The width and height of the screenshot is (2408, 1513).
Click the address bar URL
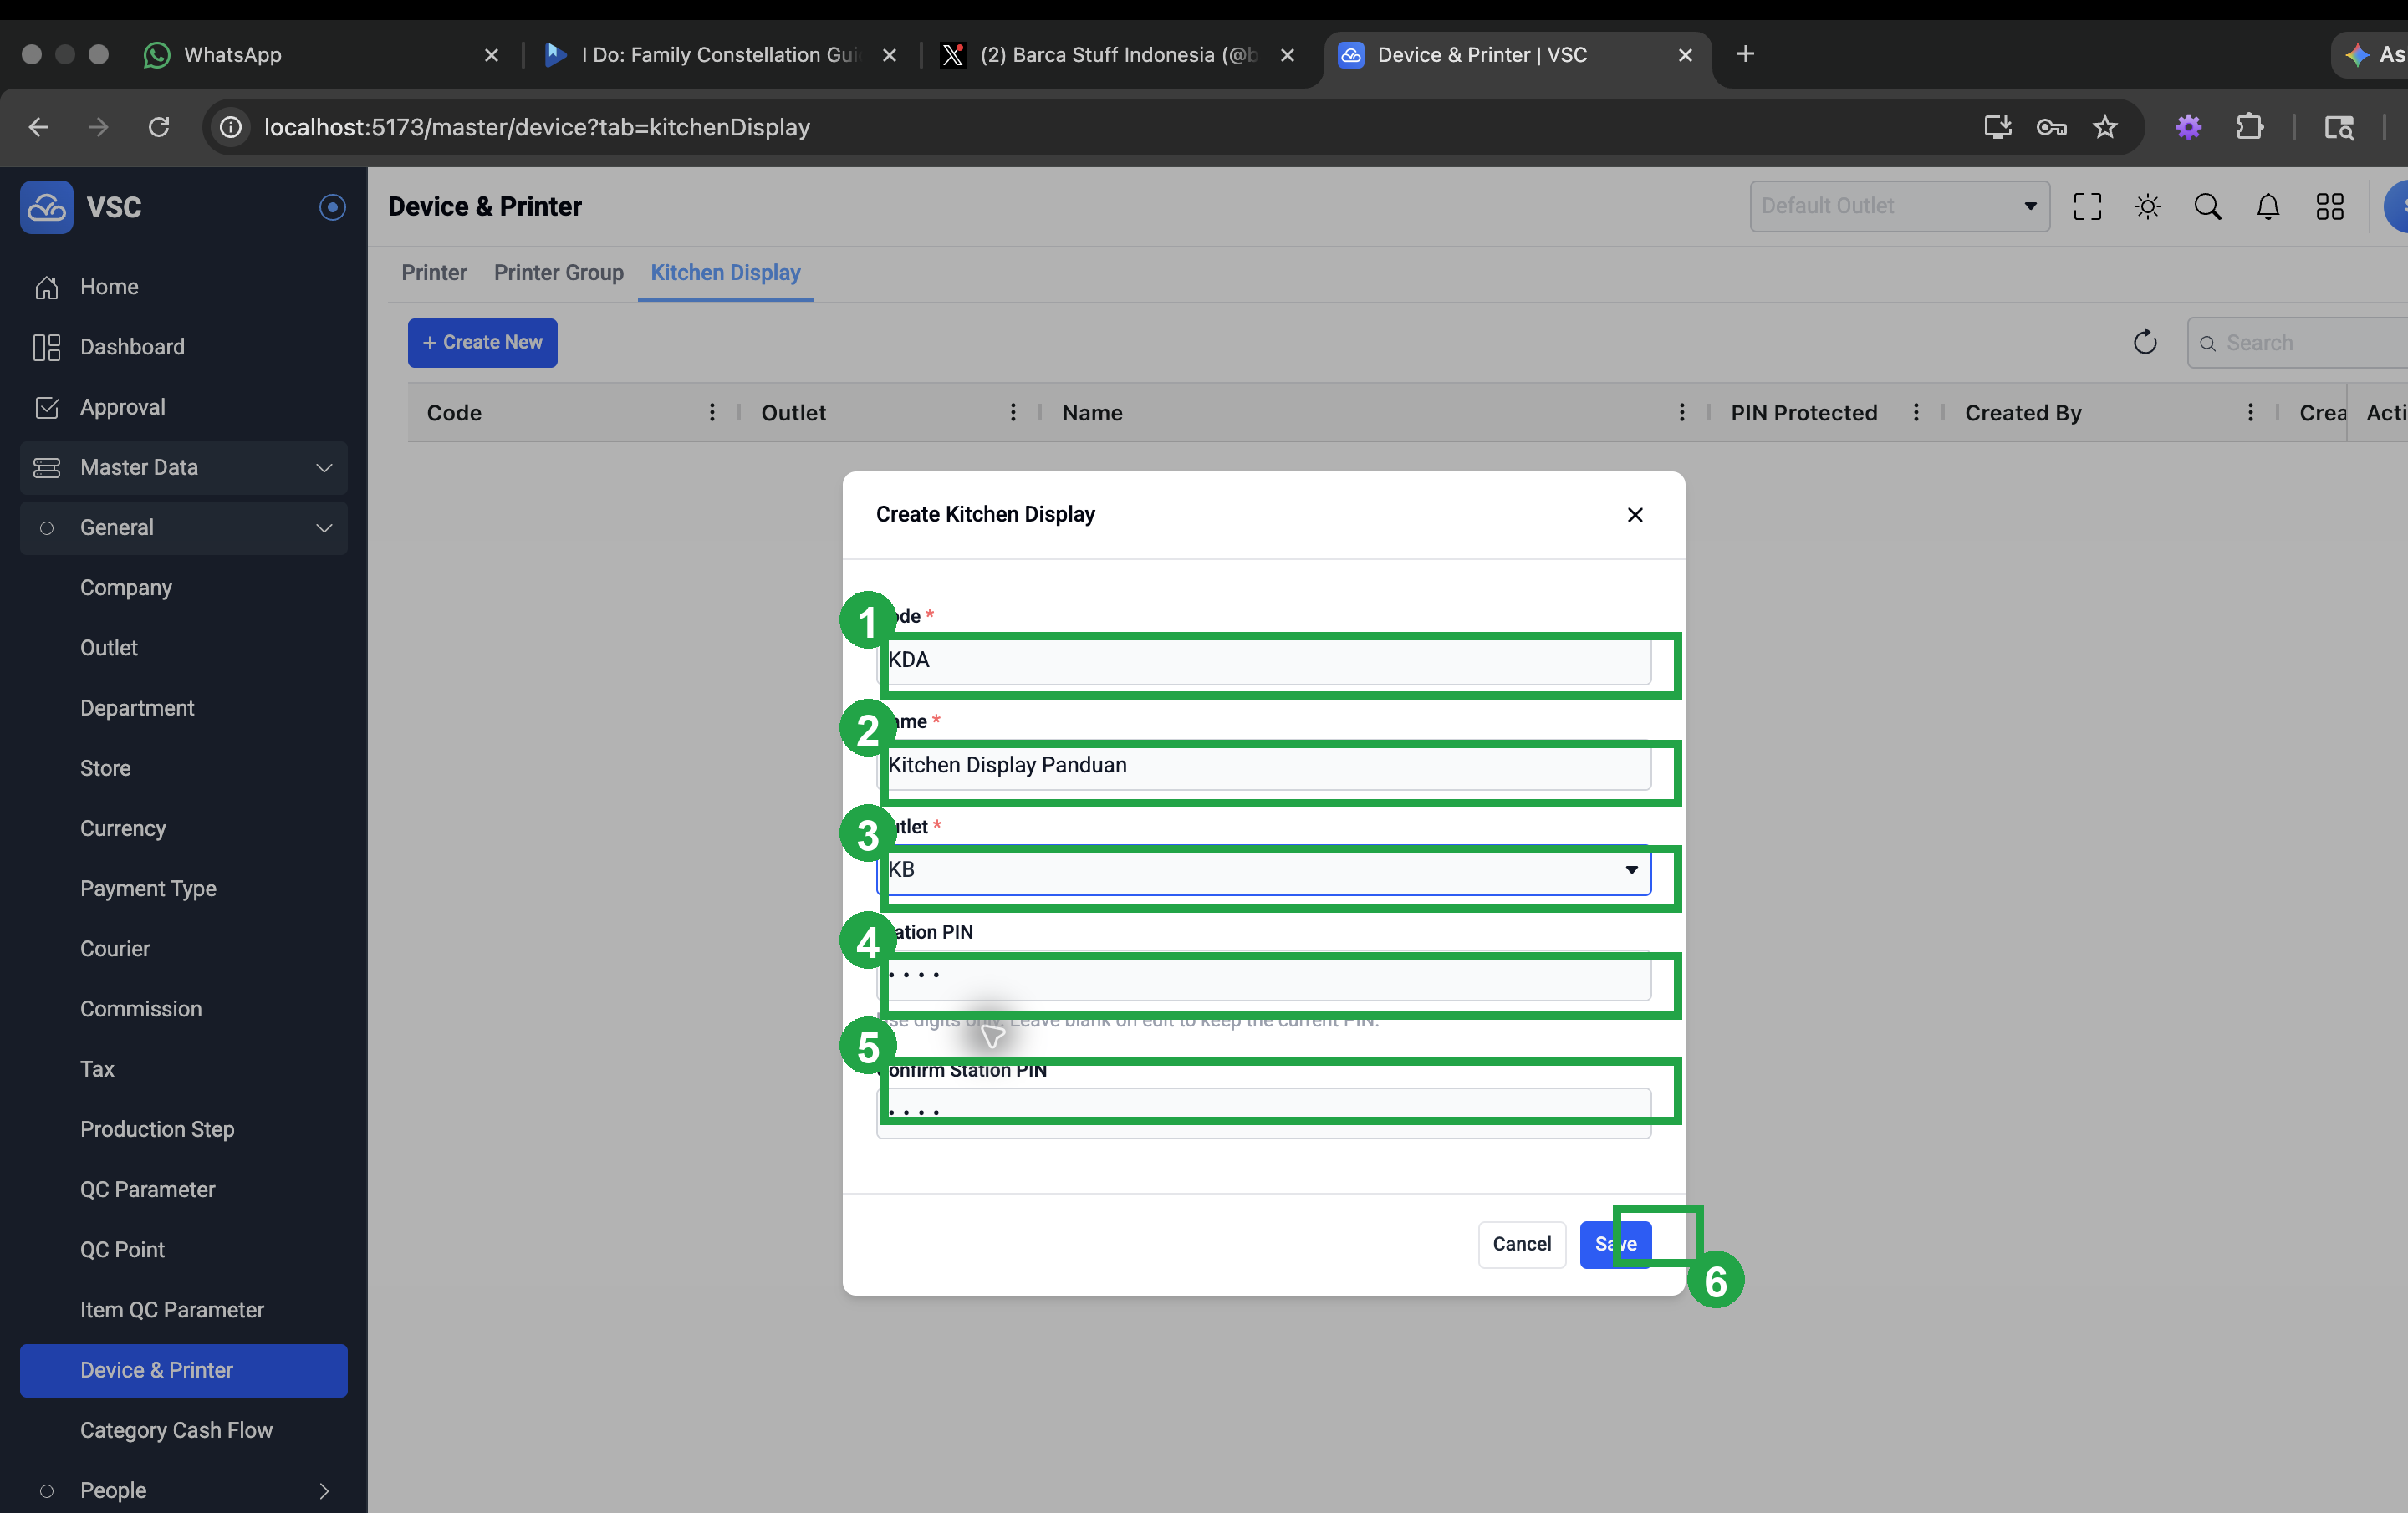coord(536,127)
